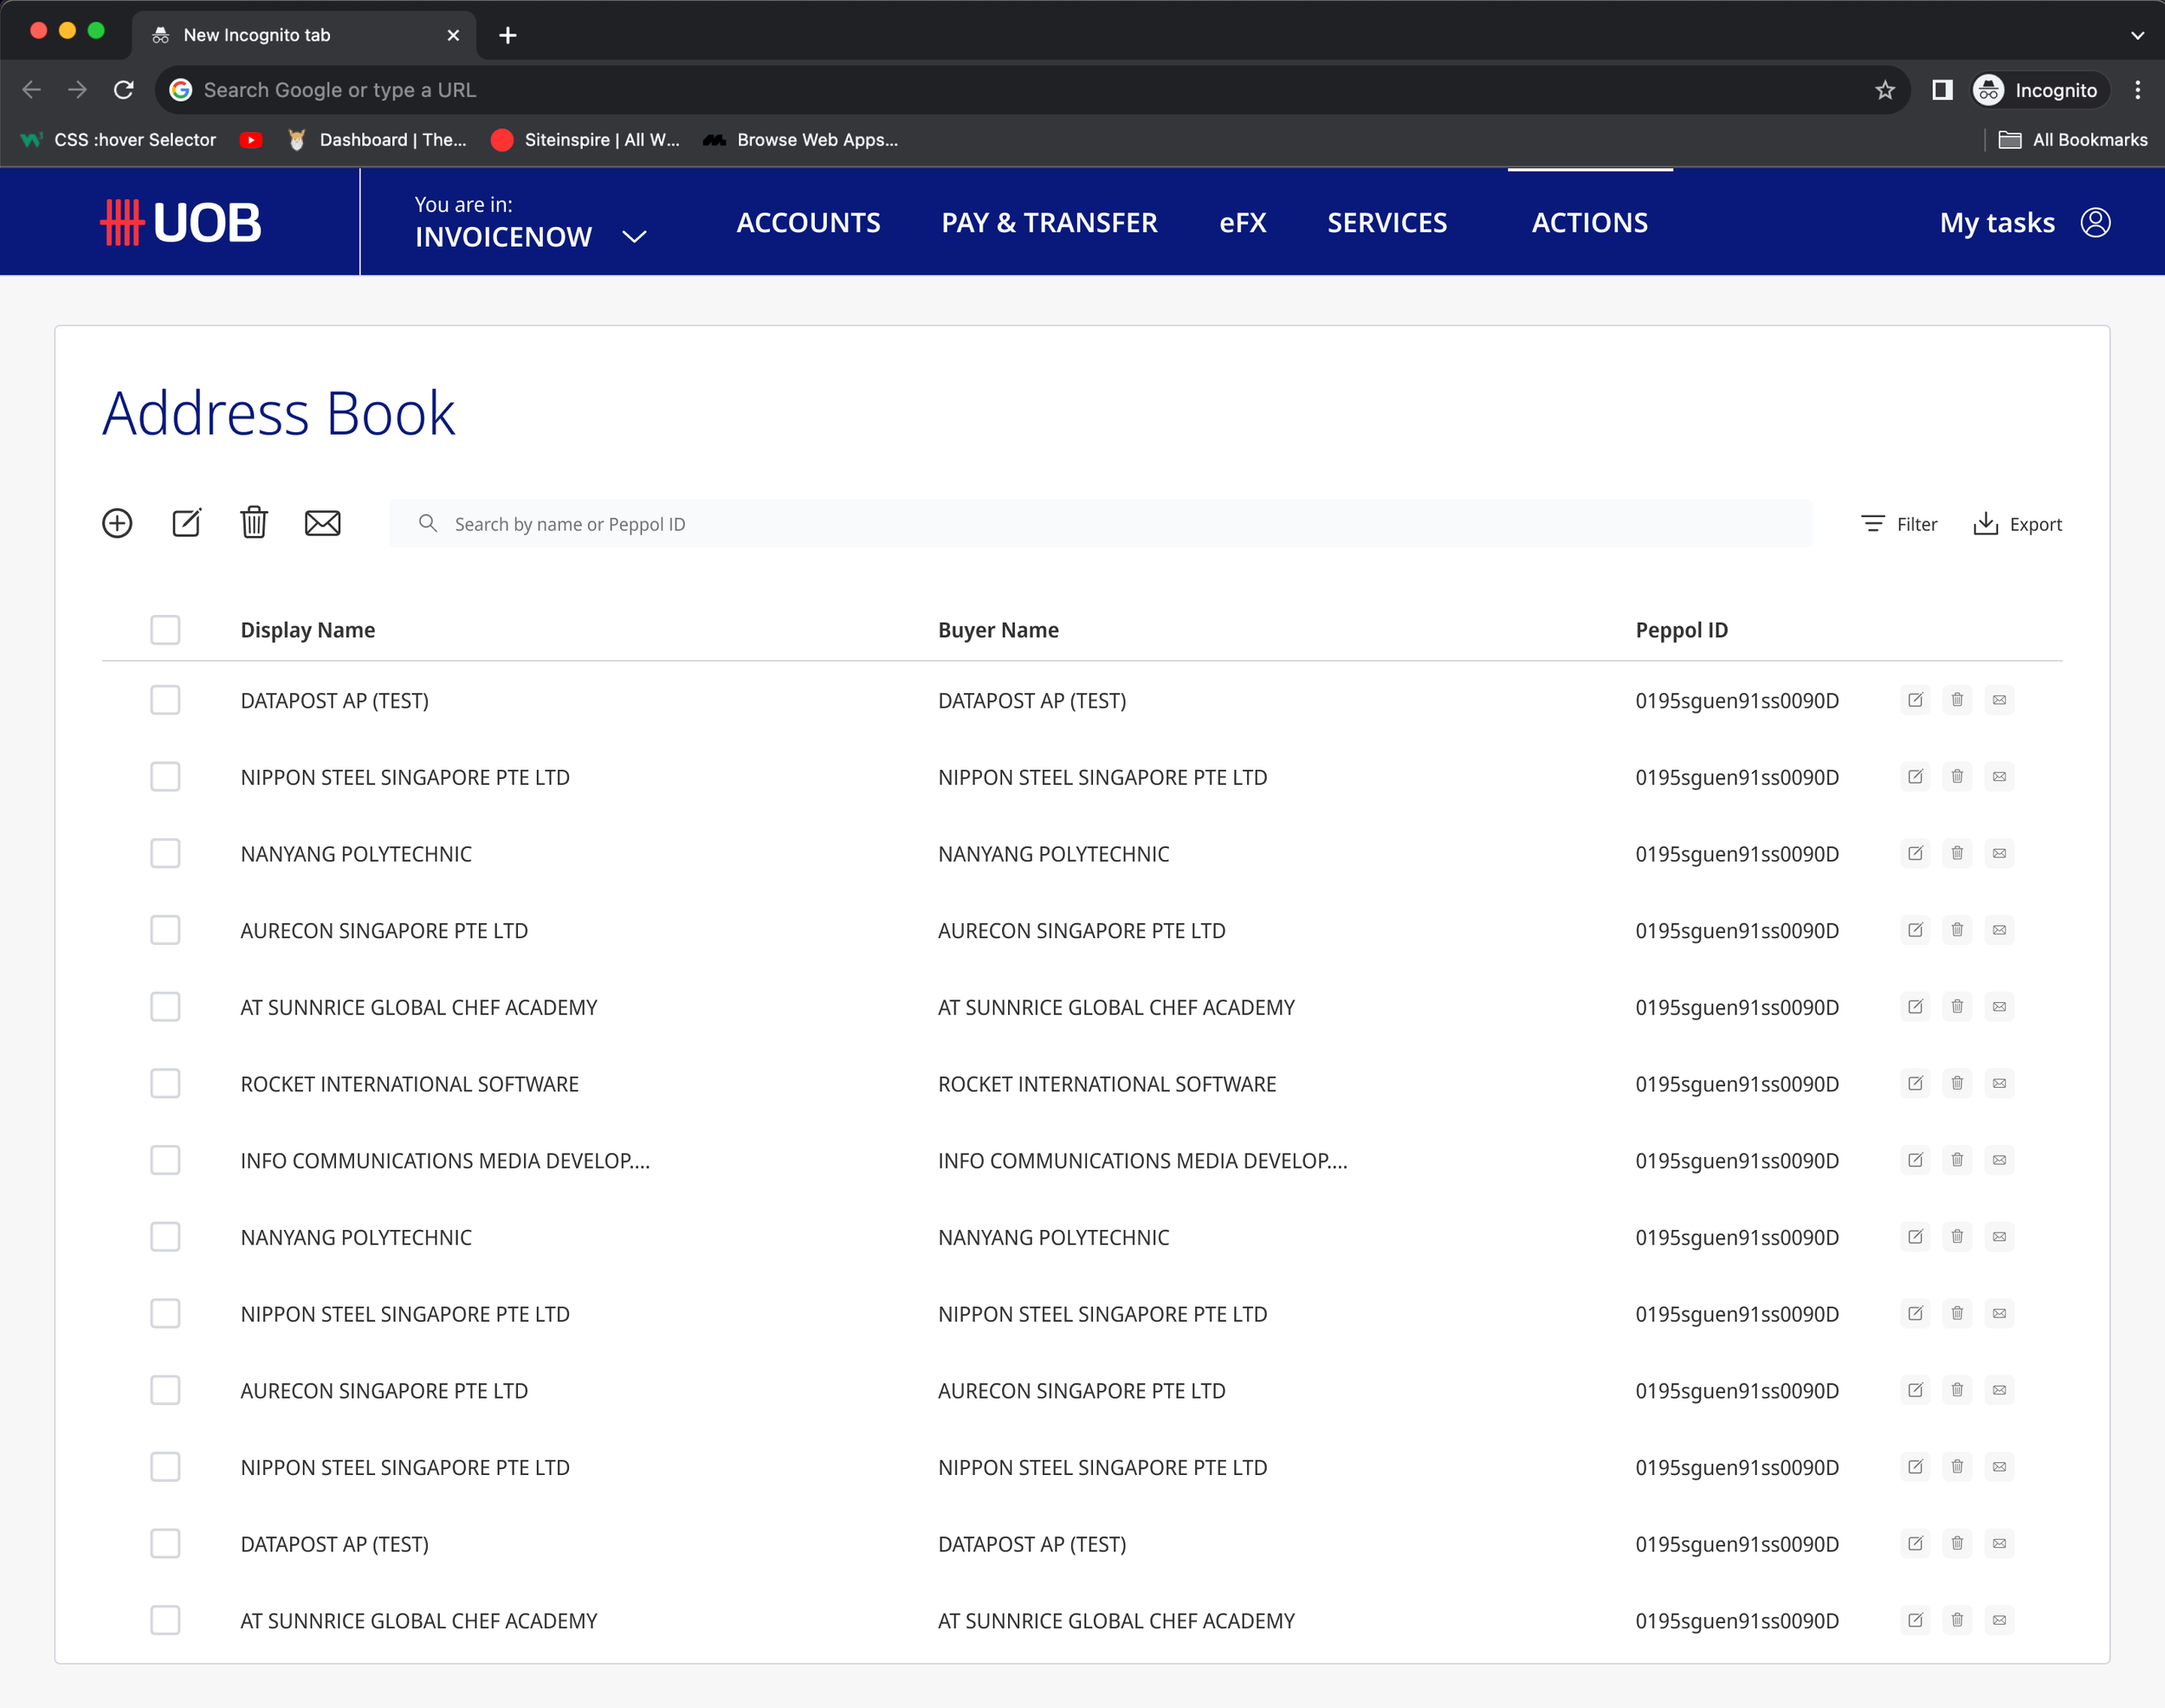The width and height of the screenshot is (2165, 1708).
Task: Delete first AT SUNNRICE GLOBAL CHEF ACADEMY row
Action: coord(1957,1007)
